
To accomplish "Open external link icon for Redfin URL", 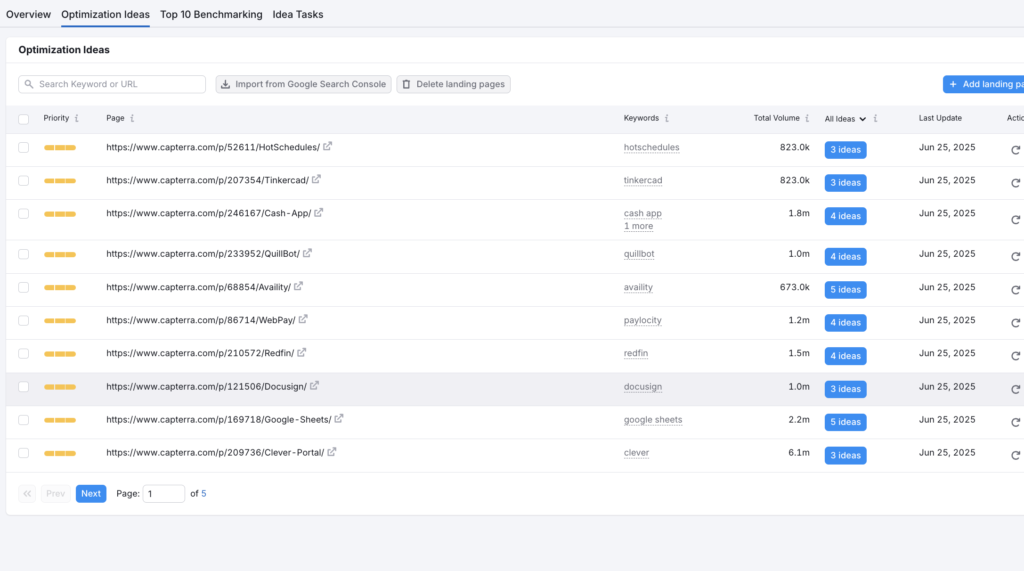I will point(302,353).
